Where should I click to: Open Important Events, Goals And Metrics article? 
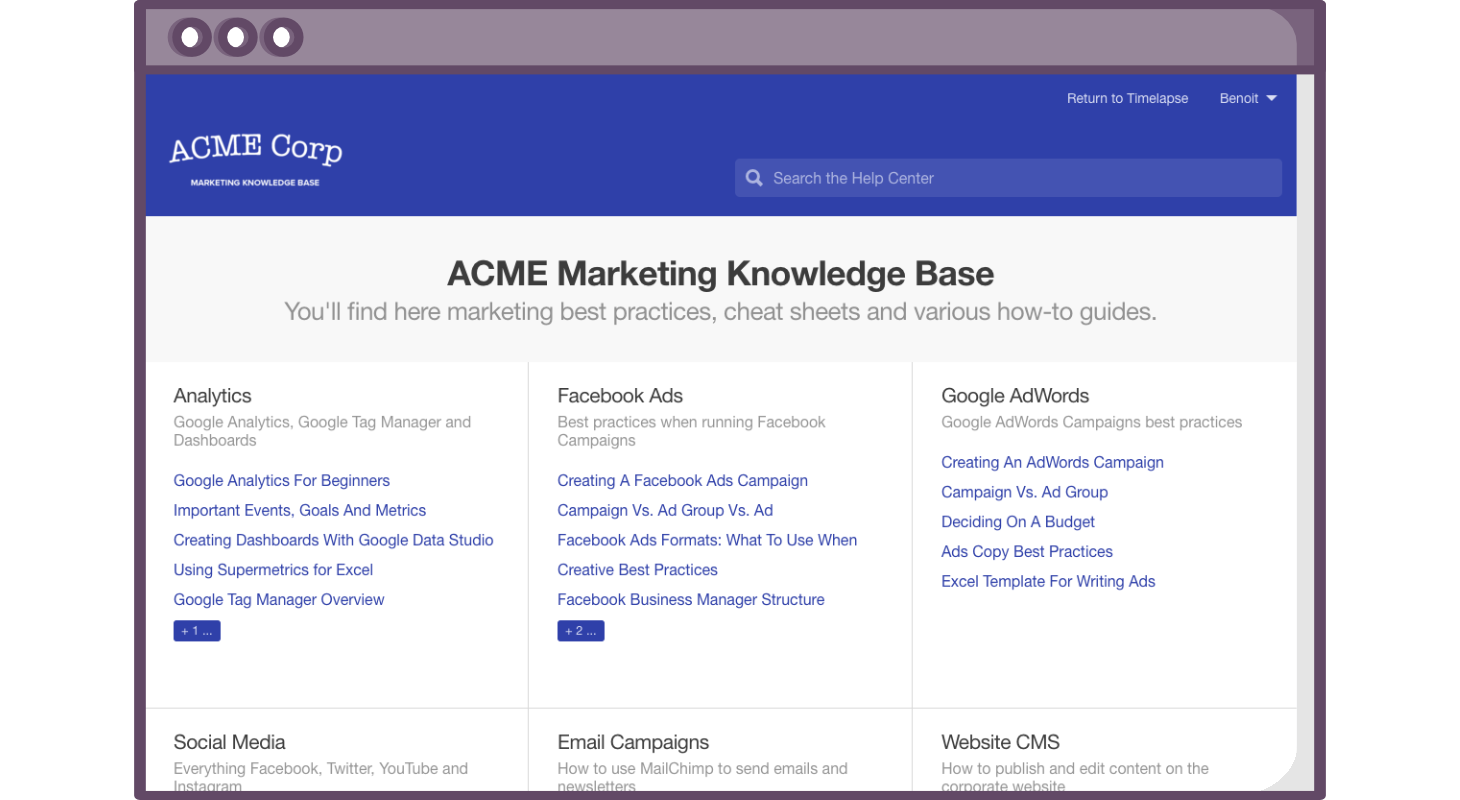coord(299,511)
